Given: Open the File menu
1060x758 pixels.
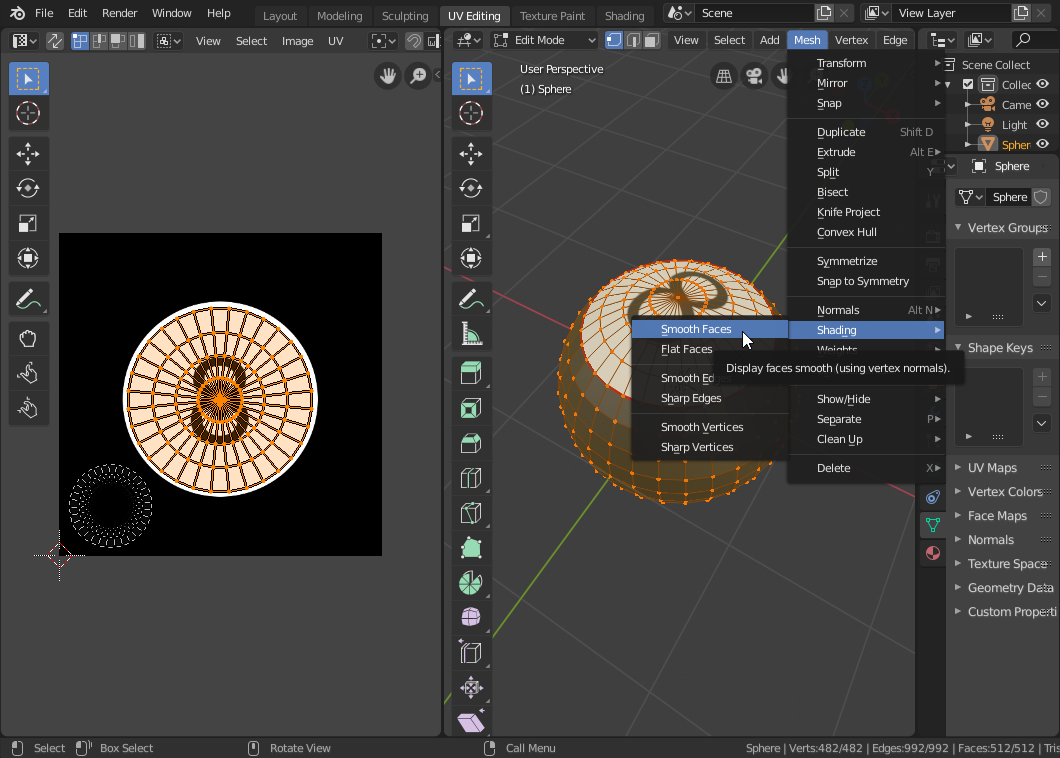Looking at the screenshot, I should click(44, 13).
